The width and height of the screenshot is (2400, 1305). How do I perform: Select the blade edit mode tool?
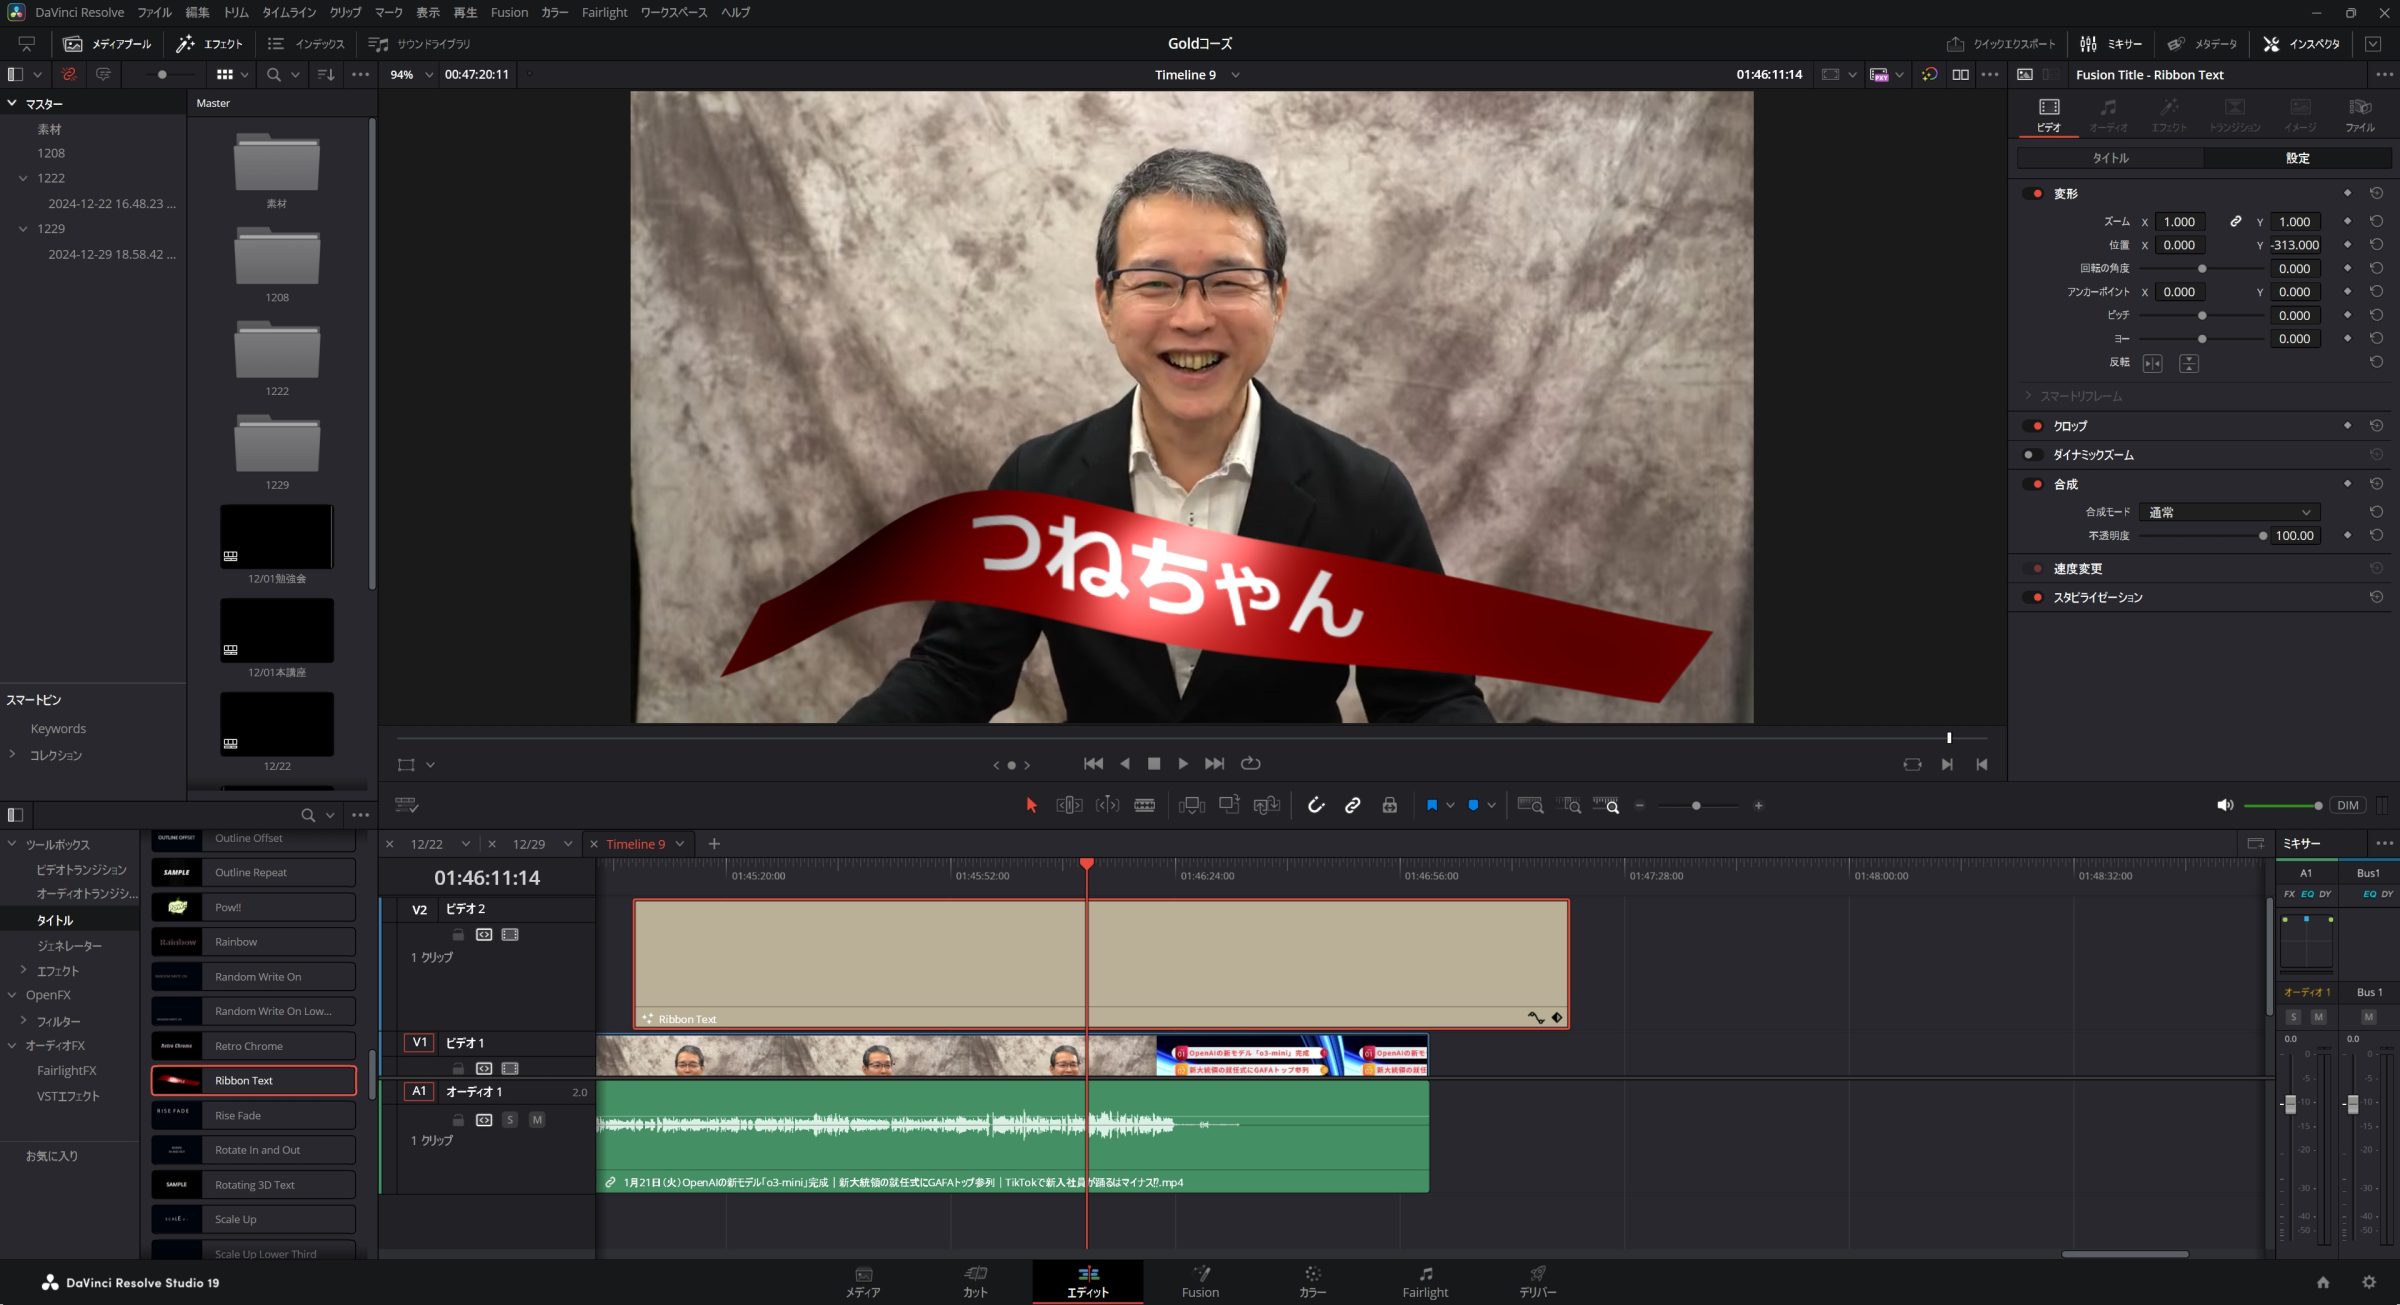[1144, 805]
